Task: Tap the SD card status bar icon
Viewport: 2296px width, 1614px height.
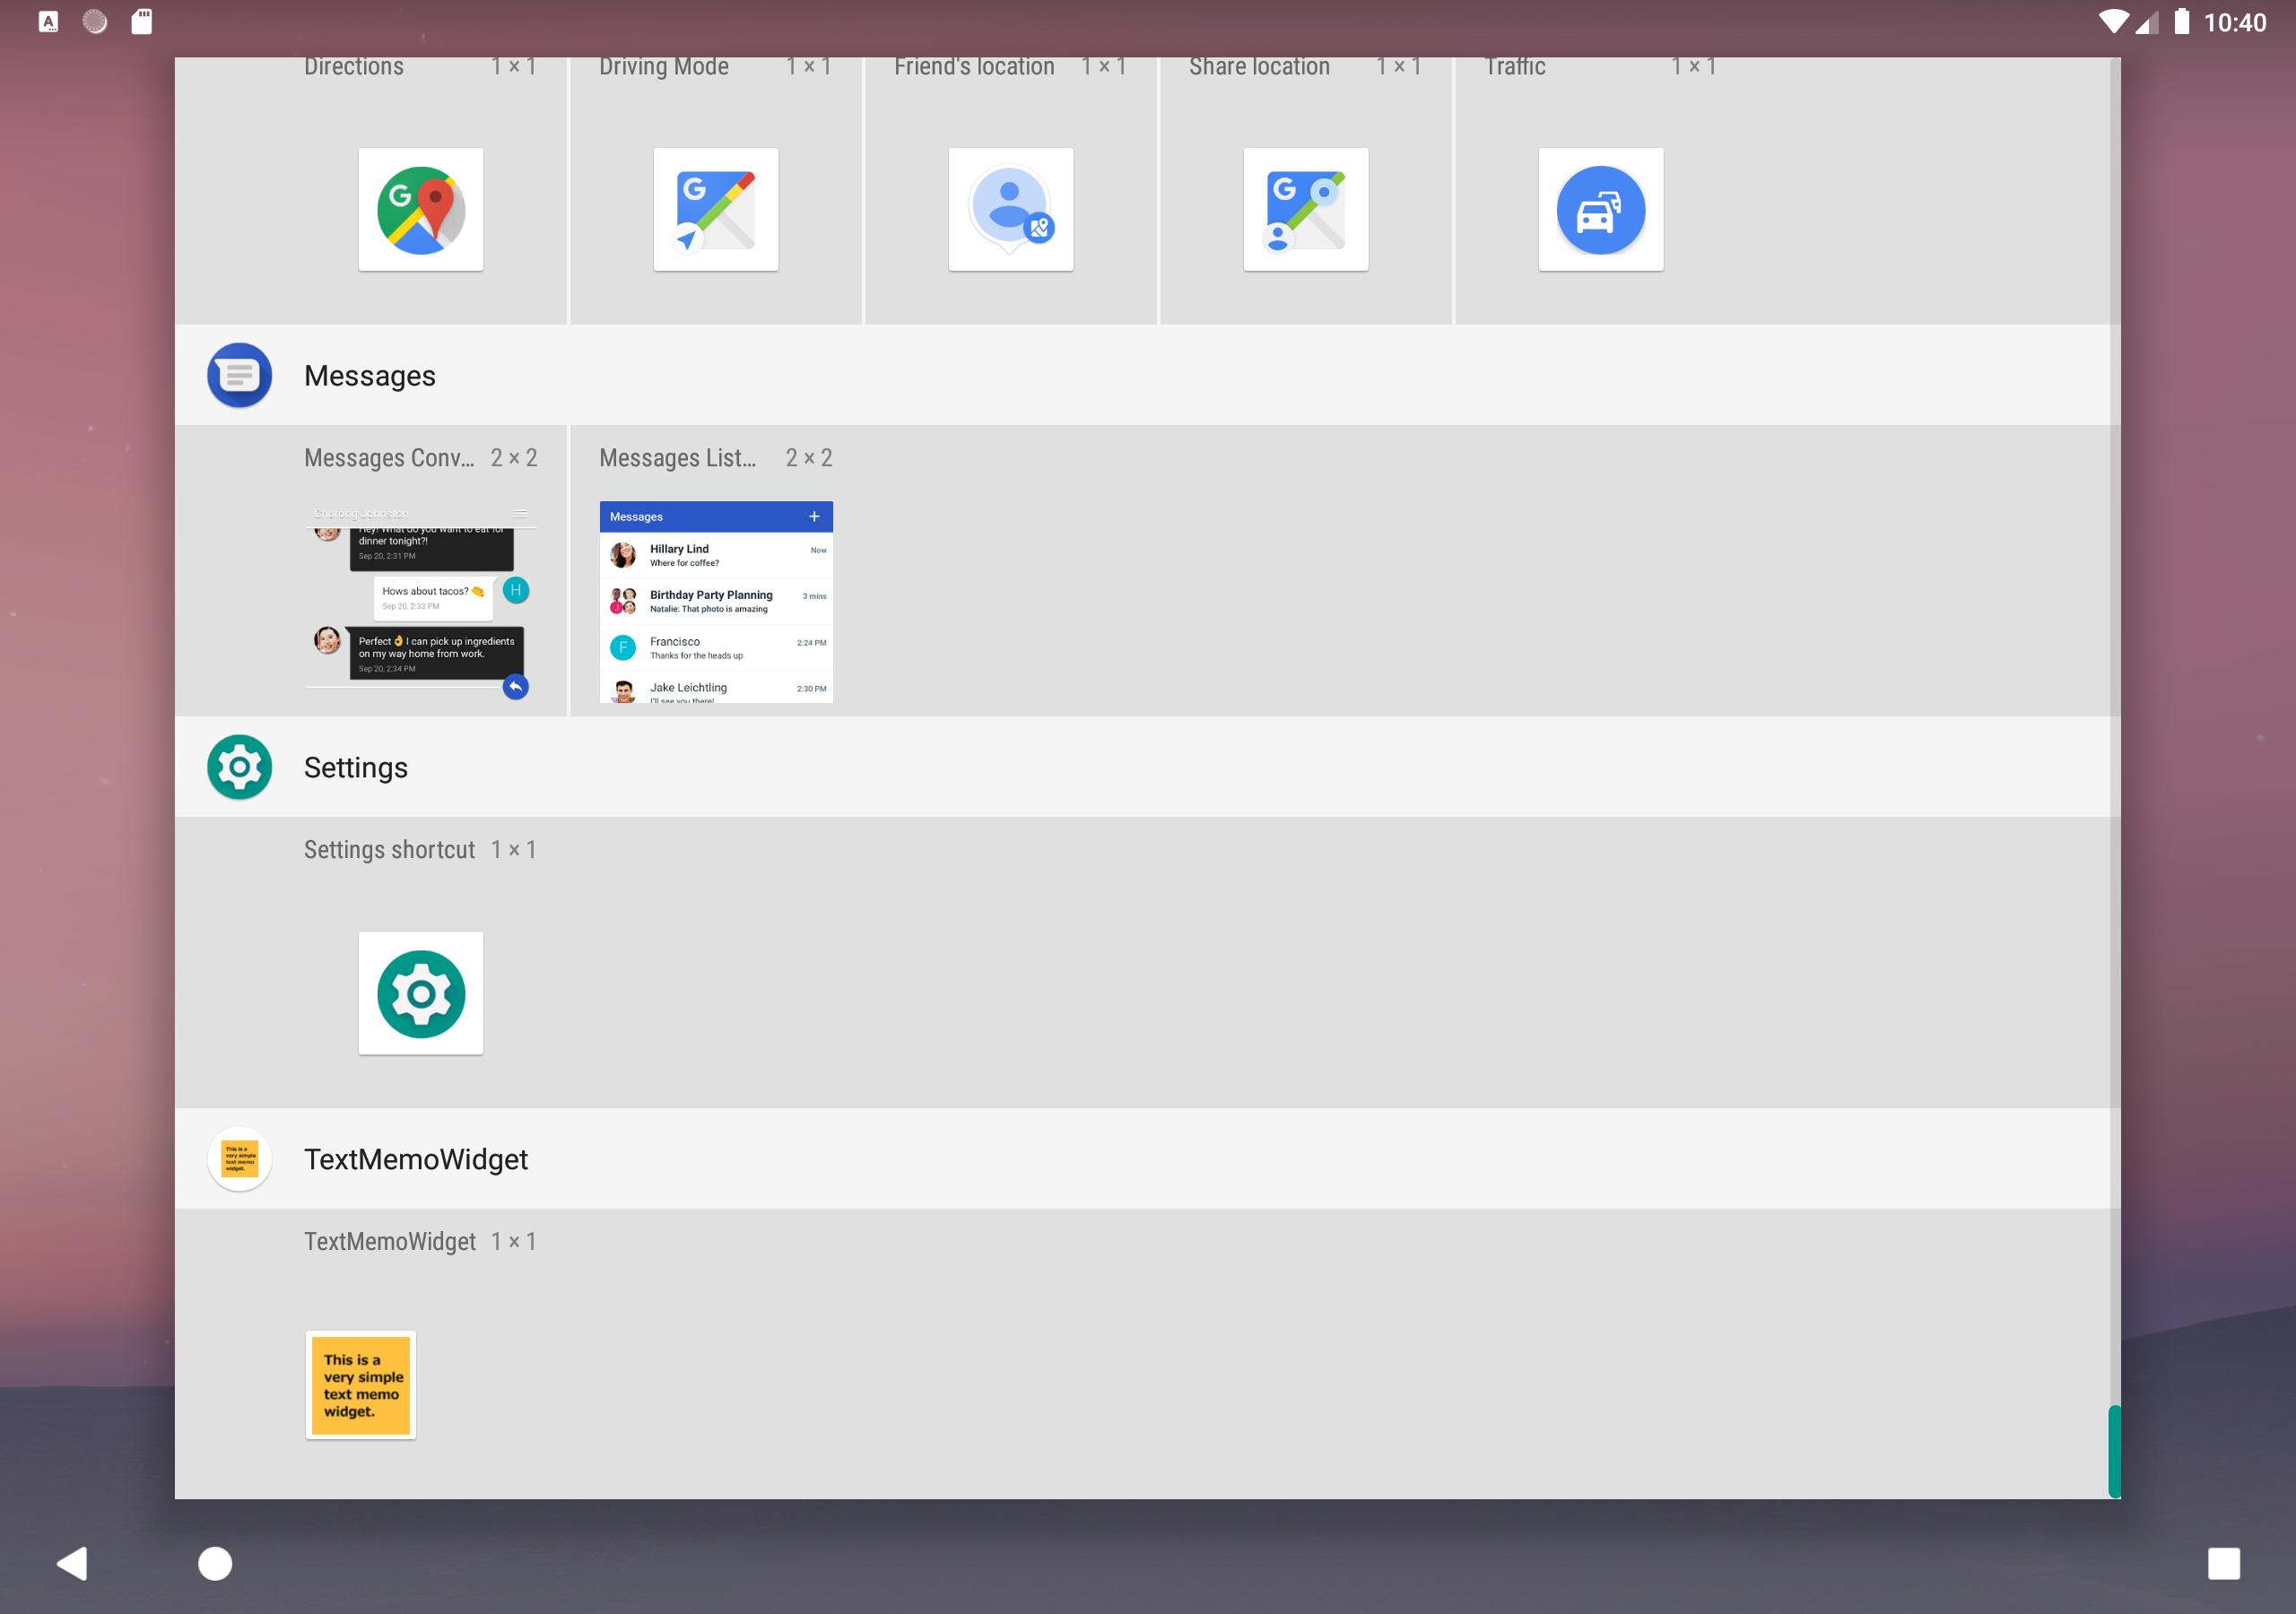Action: (x=142, y=22)
